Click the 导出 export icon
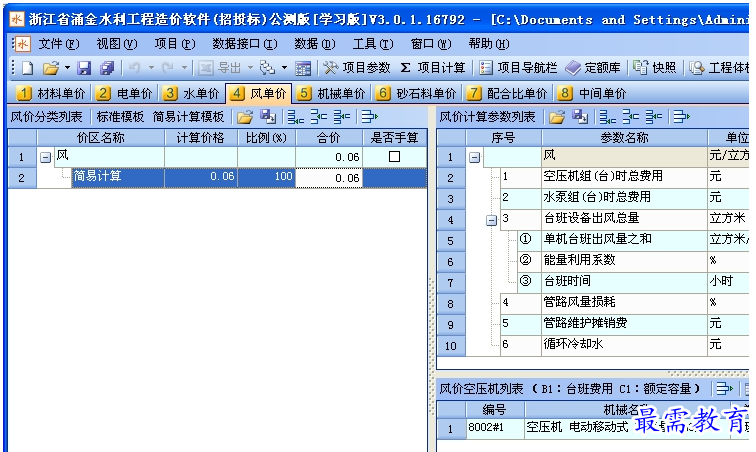 click(206, 68)
